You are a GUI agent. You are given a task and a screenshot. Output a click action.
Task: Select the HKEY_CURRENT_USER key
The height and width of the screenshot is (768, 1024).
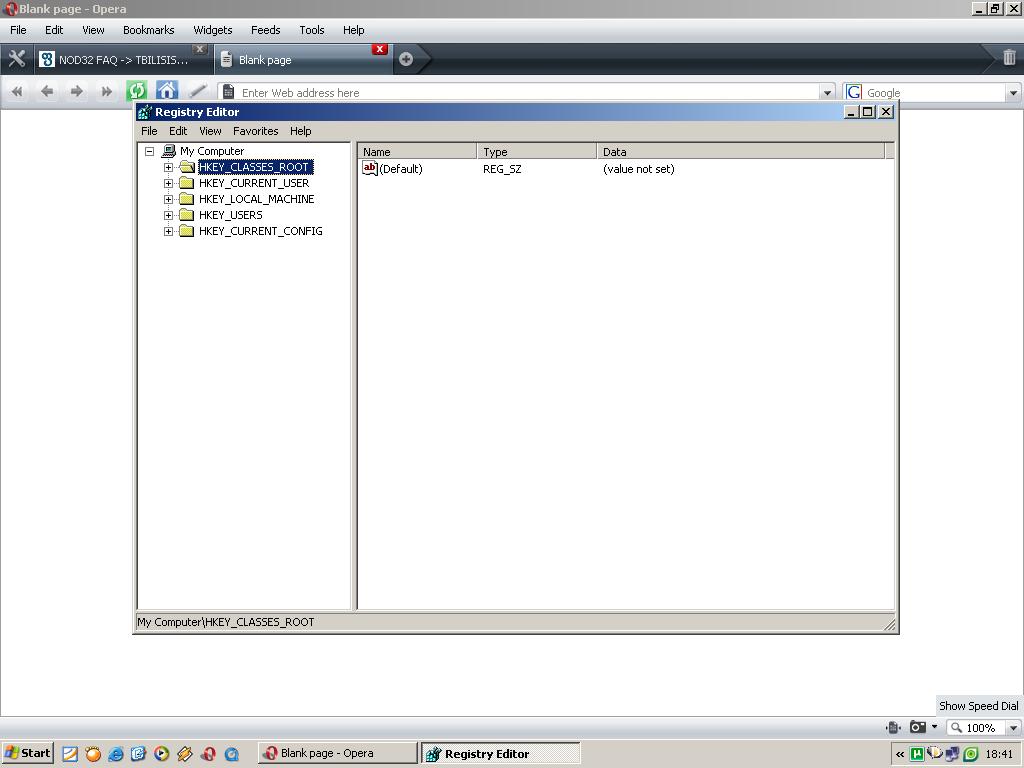coord(253,183)
